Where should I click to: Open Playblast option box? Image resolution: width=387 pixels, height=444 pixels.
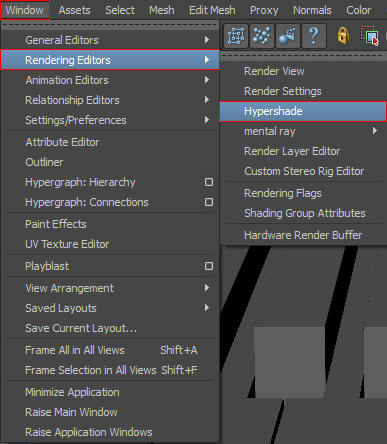(x=209, y=266)
